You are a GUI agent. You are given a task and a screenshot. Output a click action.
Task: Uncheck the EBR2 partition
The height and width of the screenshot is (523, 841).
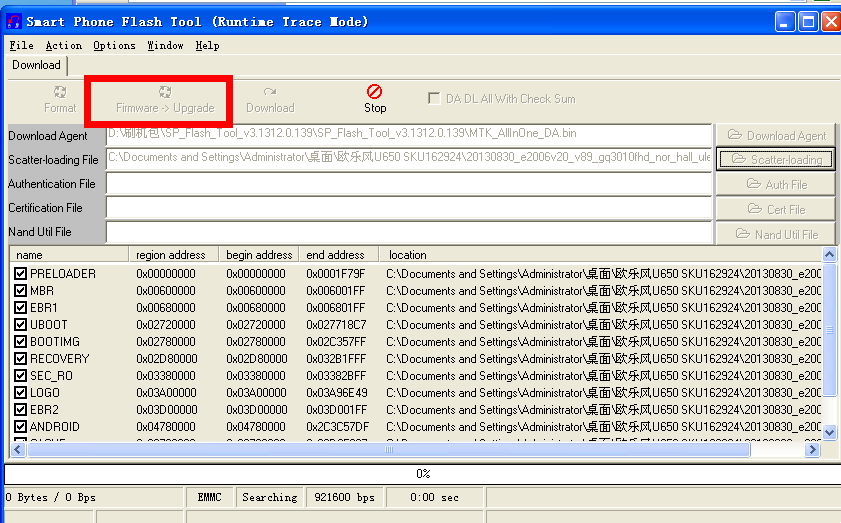(x=20, y=410)
